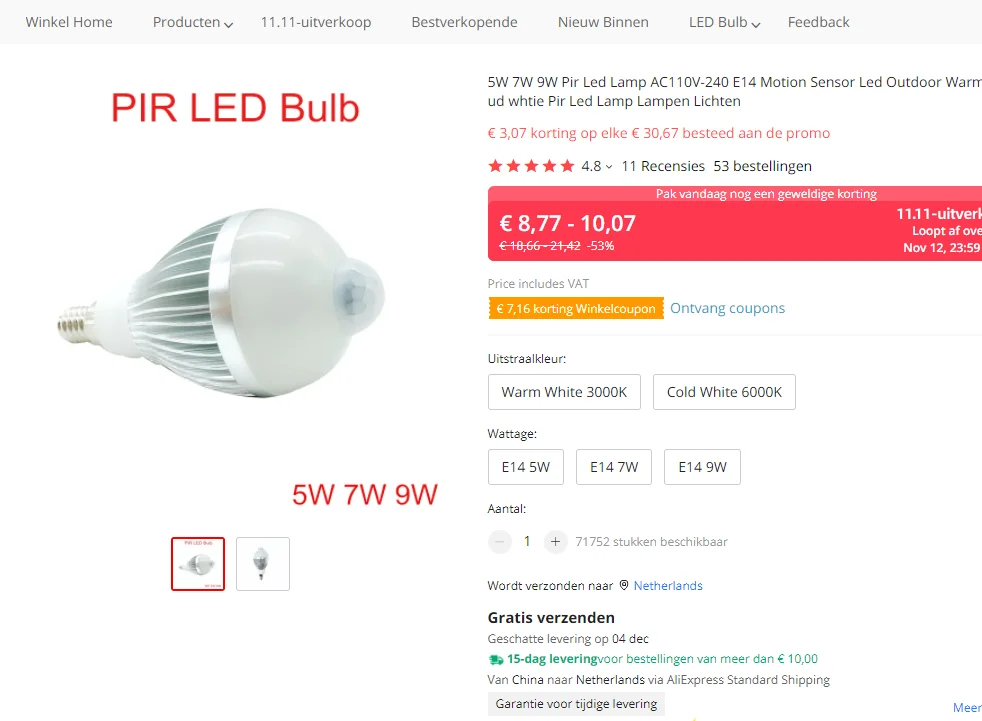This screenshot has width=982, height=721.
Task: Select the second product thumbnail image
Action: pos(263,564)
